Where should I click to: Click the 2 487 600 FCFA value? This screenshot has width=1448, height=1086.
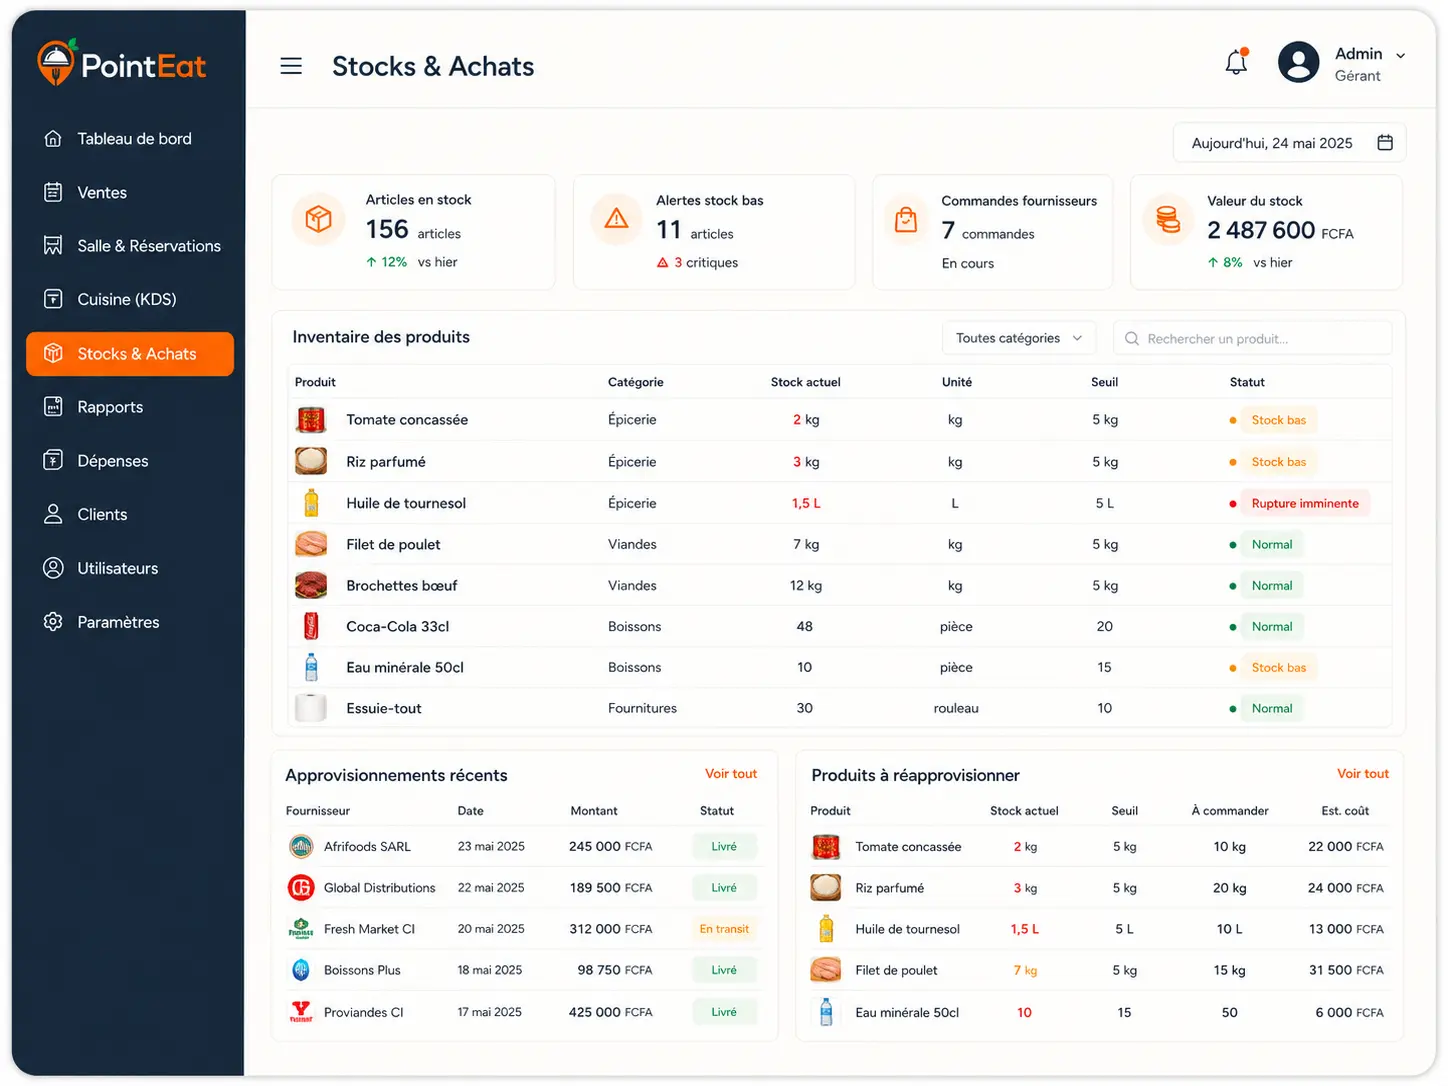click(1280, 231)
